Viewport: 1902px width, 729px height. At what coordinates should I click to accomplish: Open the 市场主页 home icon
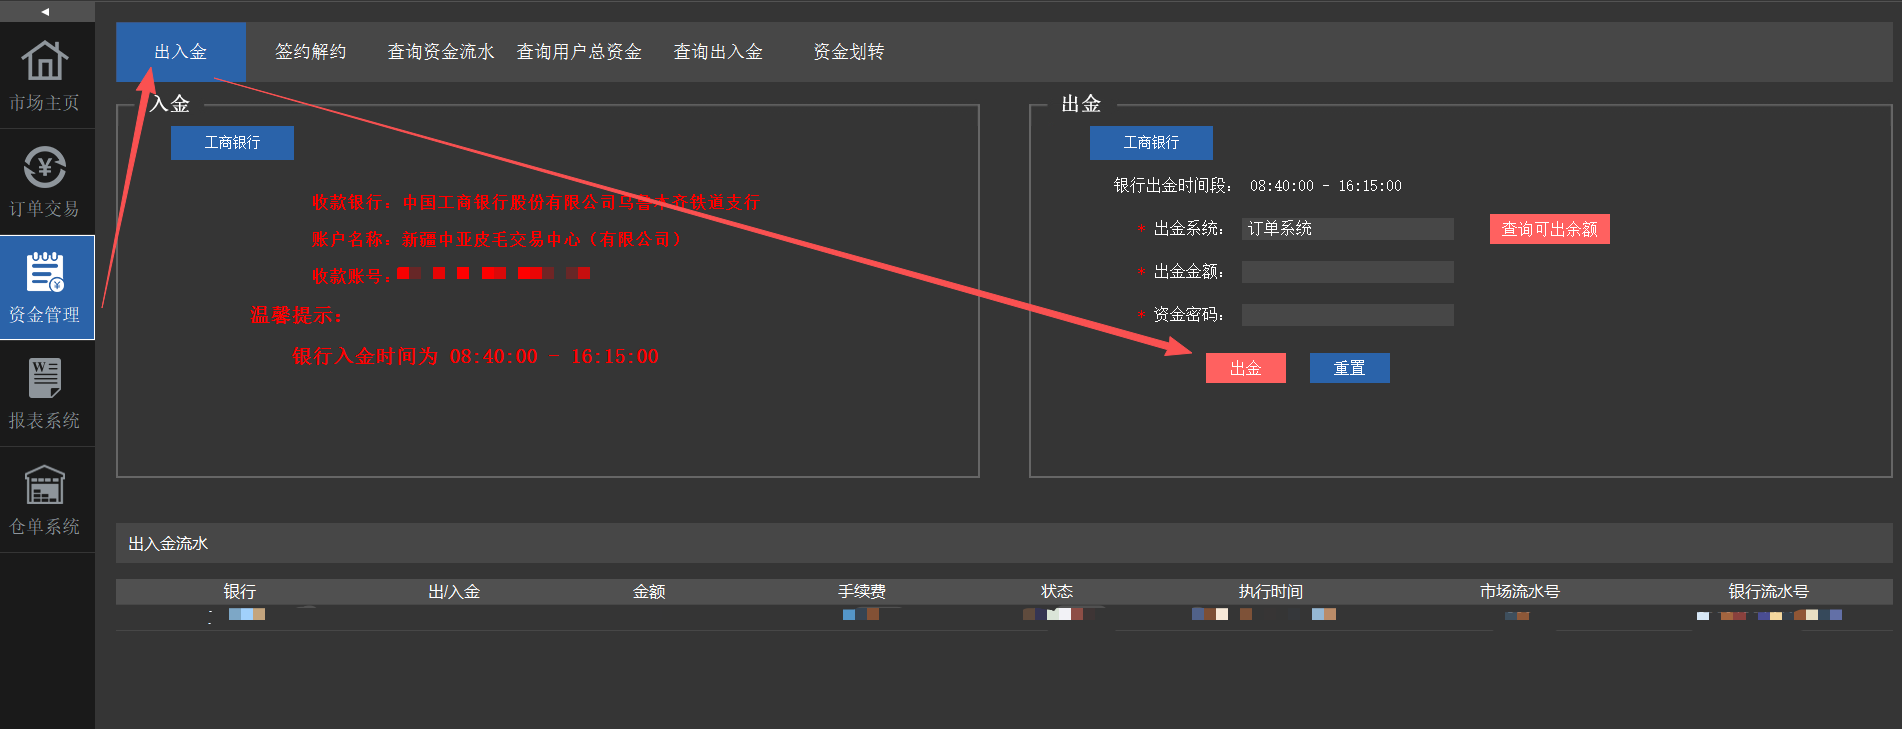[45, 61]
